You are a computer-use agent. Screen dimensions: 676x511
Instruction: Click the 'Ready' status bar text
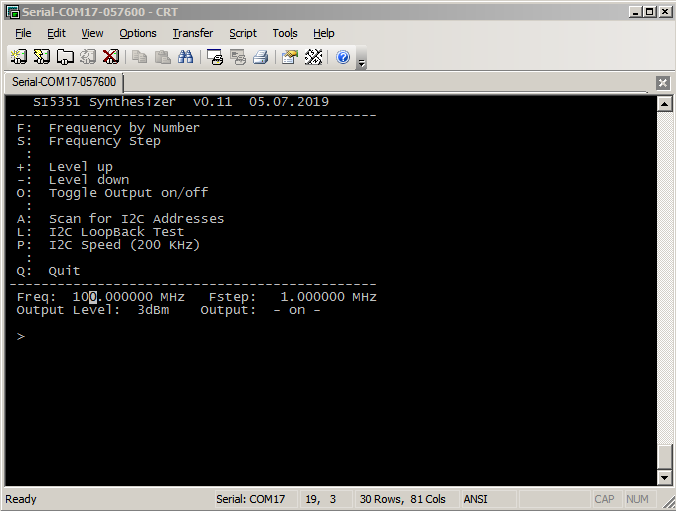pyautogui.click(x=21, y=499)
